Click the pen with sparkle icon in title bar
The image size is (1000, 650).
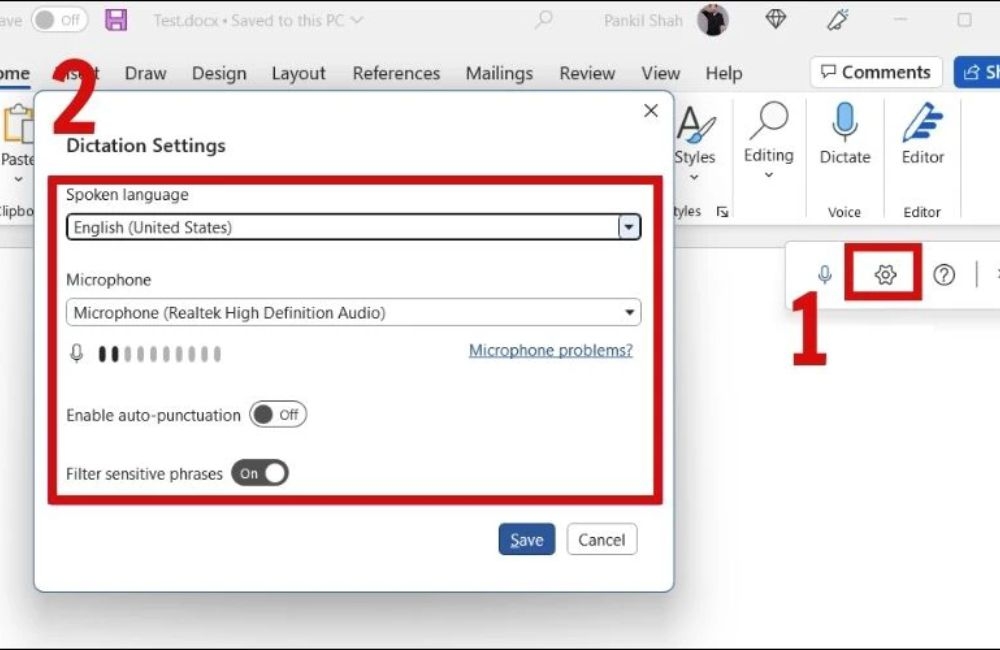coord(838,20)
